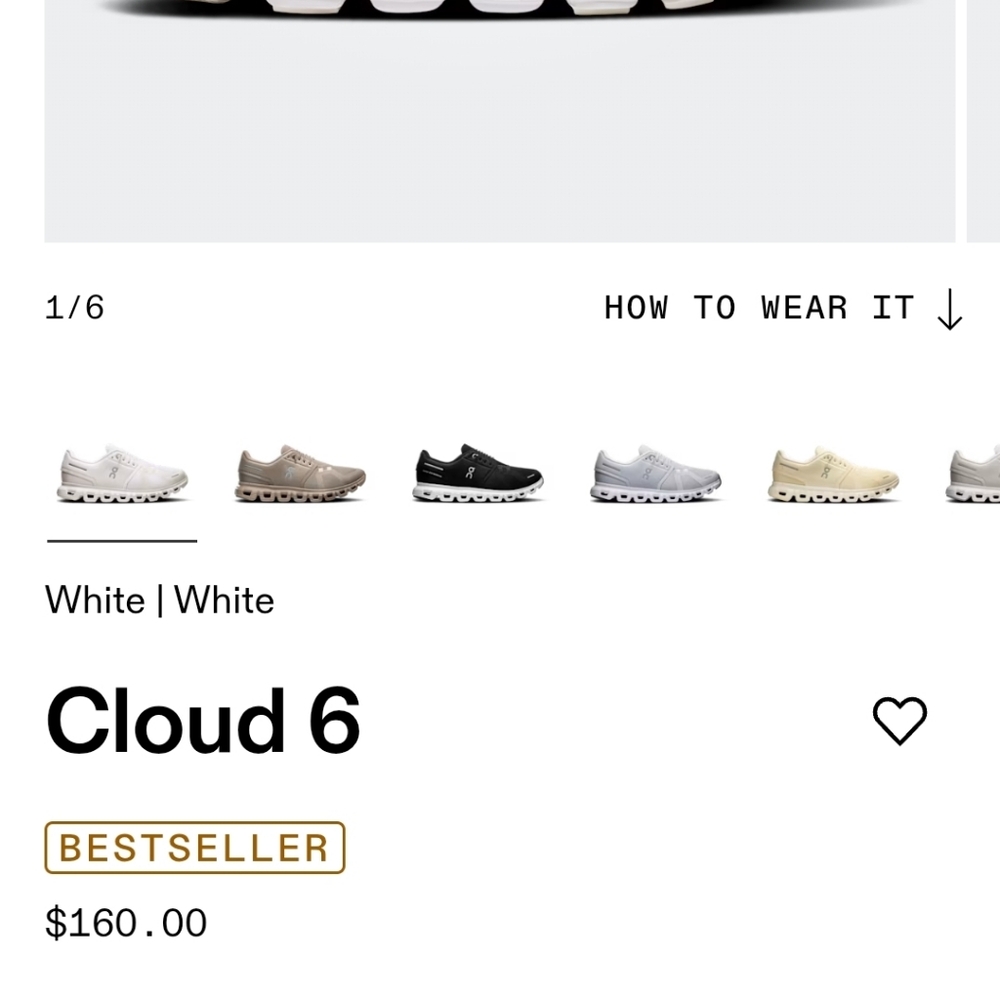Select the first colorway in the swatch row
1000x1000 pixels.
click(121, 472)
